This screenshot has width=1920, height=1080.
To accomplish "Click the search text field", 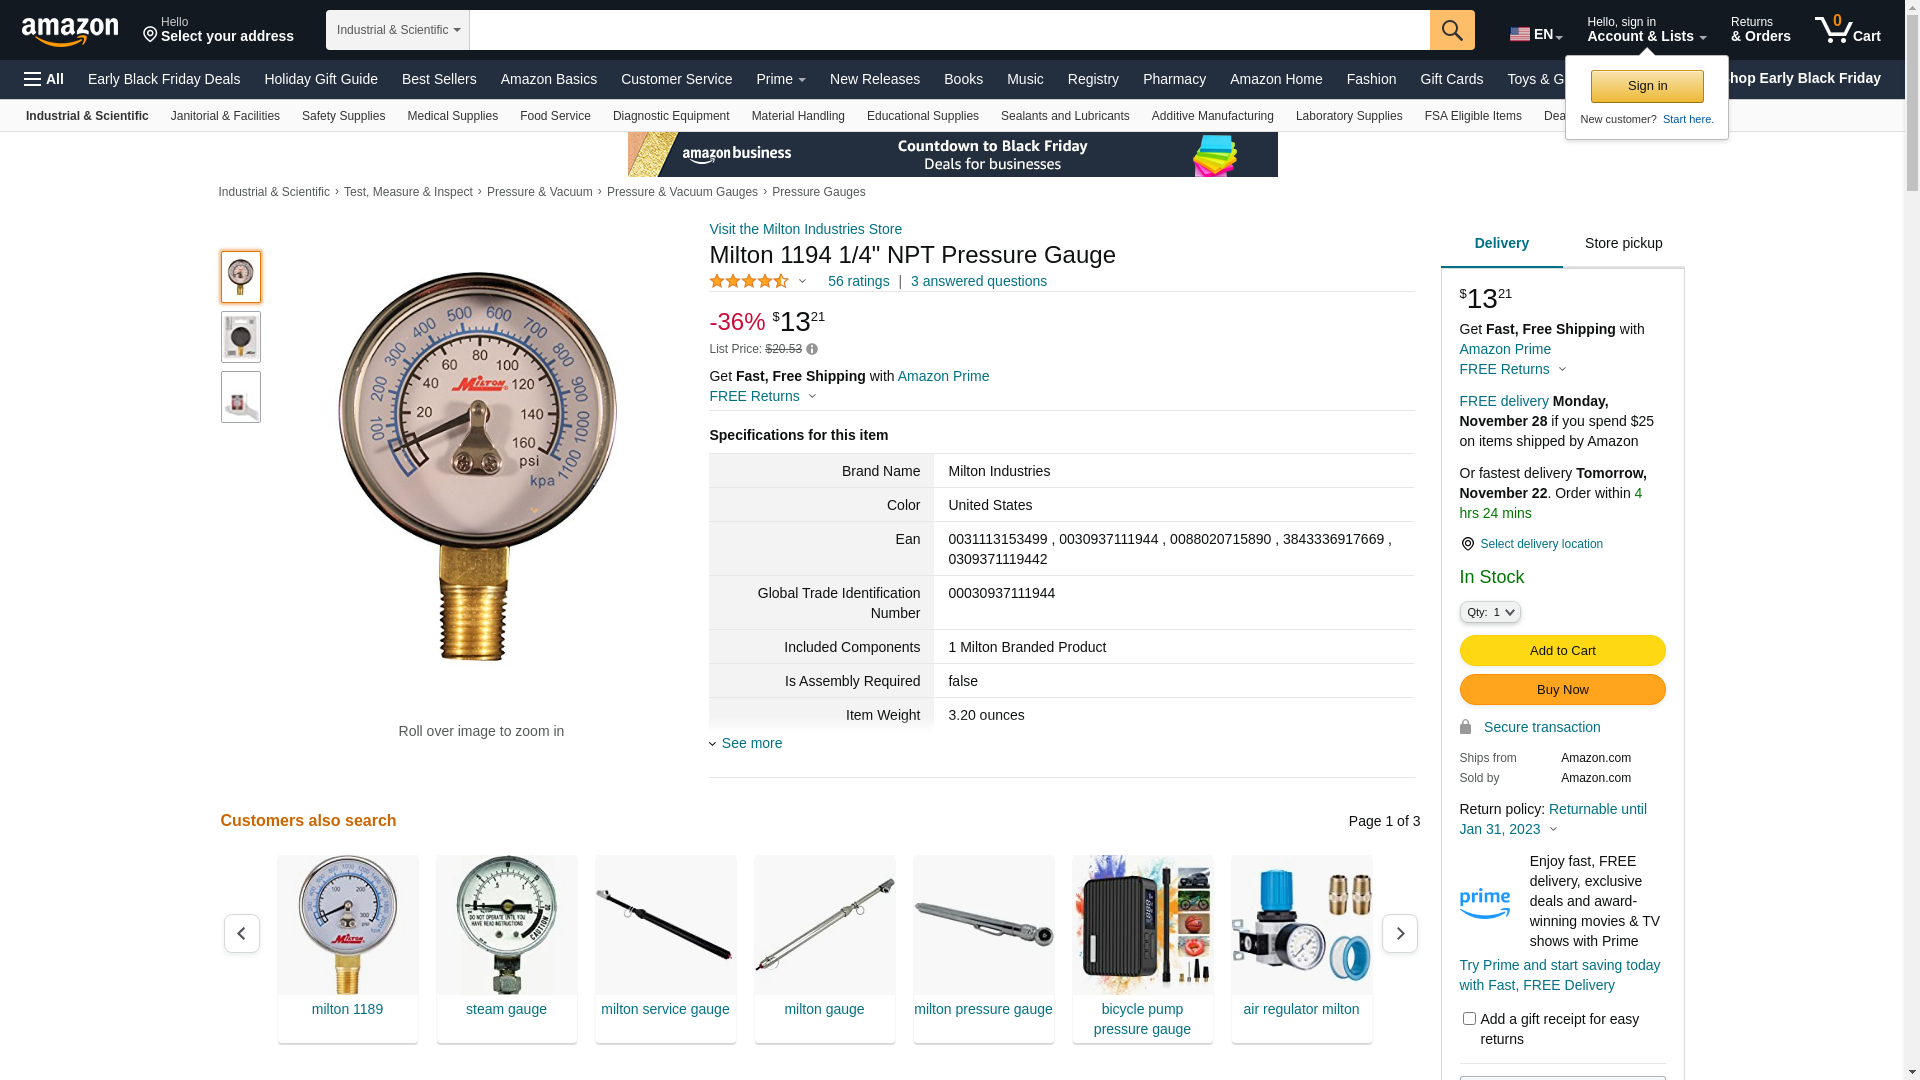I will point(949,30).
